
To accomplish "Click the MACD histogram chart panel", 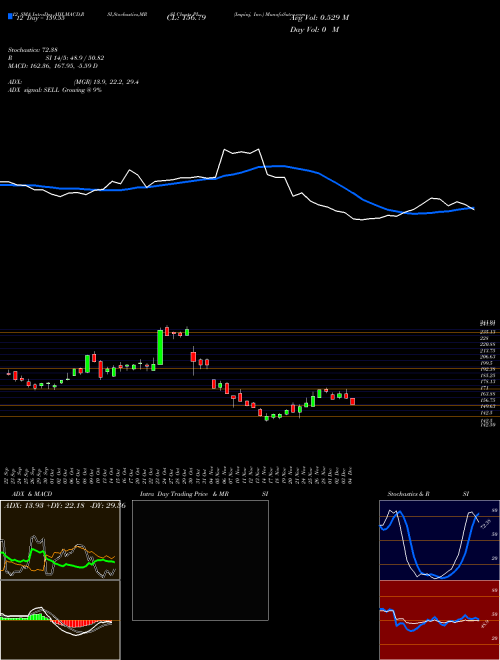I will pos(60,620).
